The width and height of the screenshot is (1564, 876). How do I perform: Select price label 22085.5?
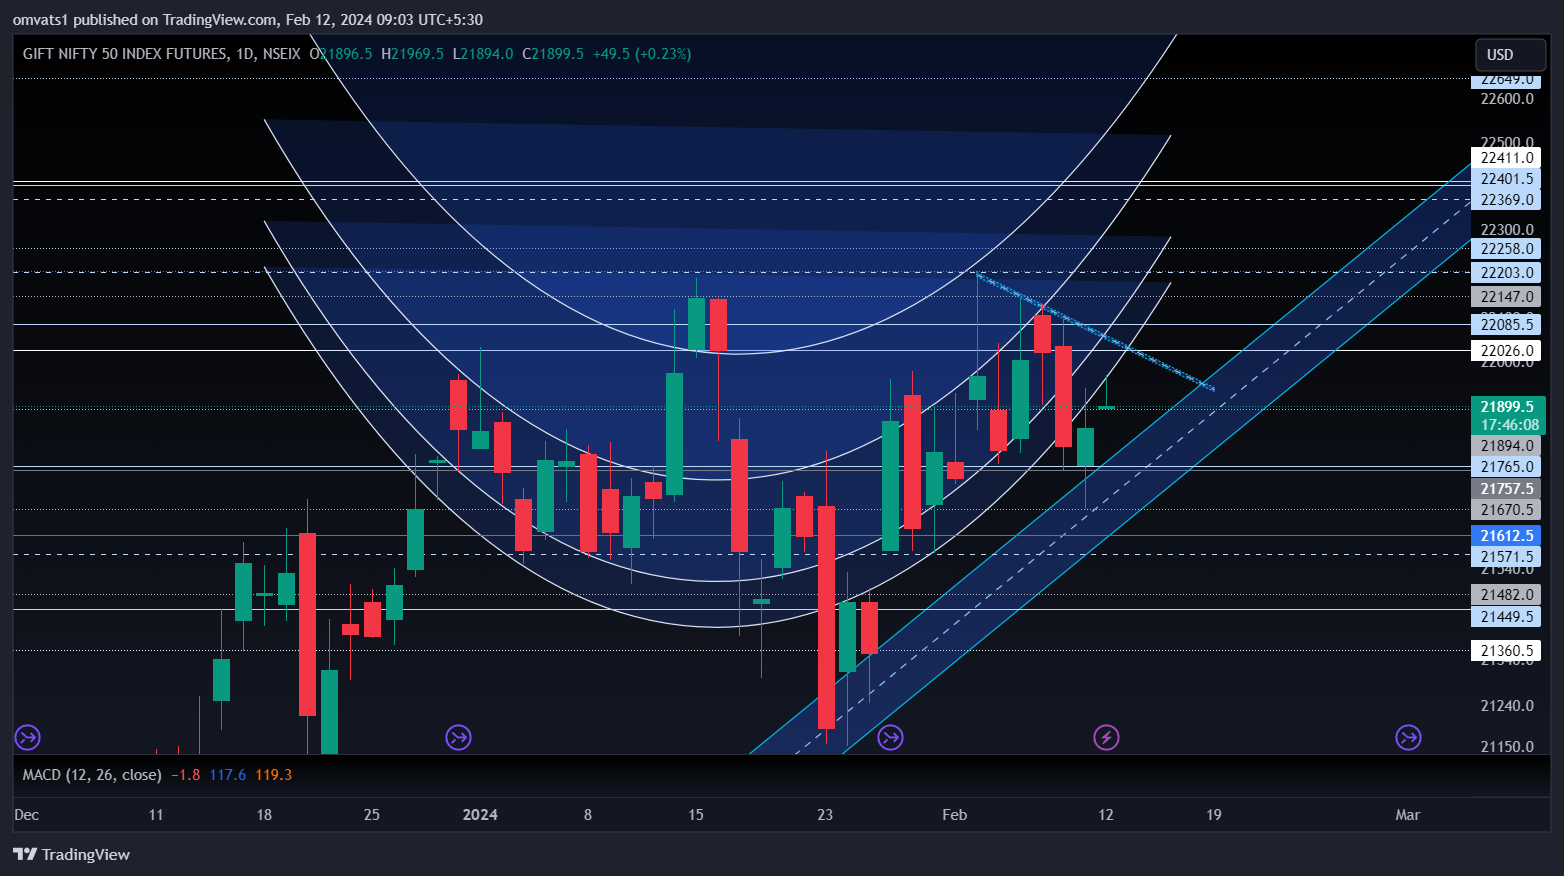tap(1506, 324)
